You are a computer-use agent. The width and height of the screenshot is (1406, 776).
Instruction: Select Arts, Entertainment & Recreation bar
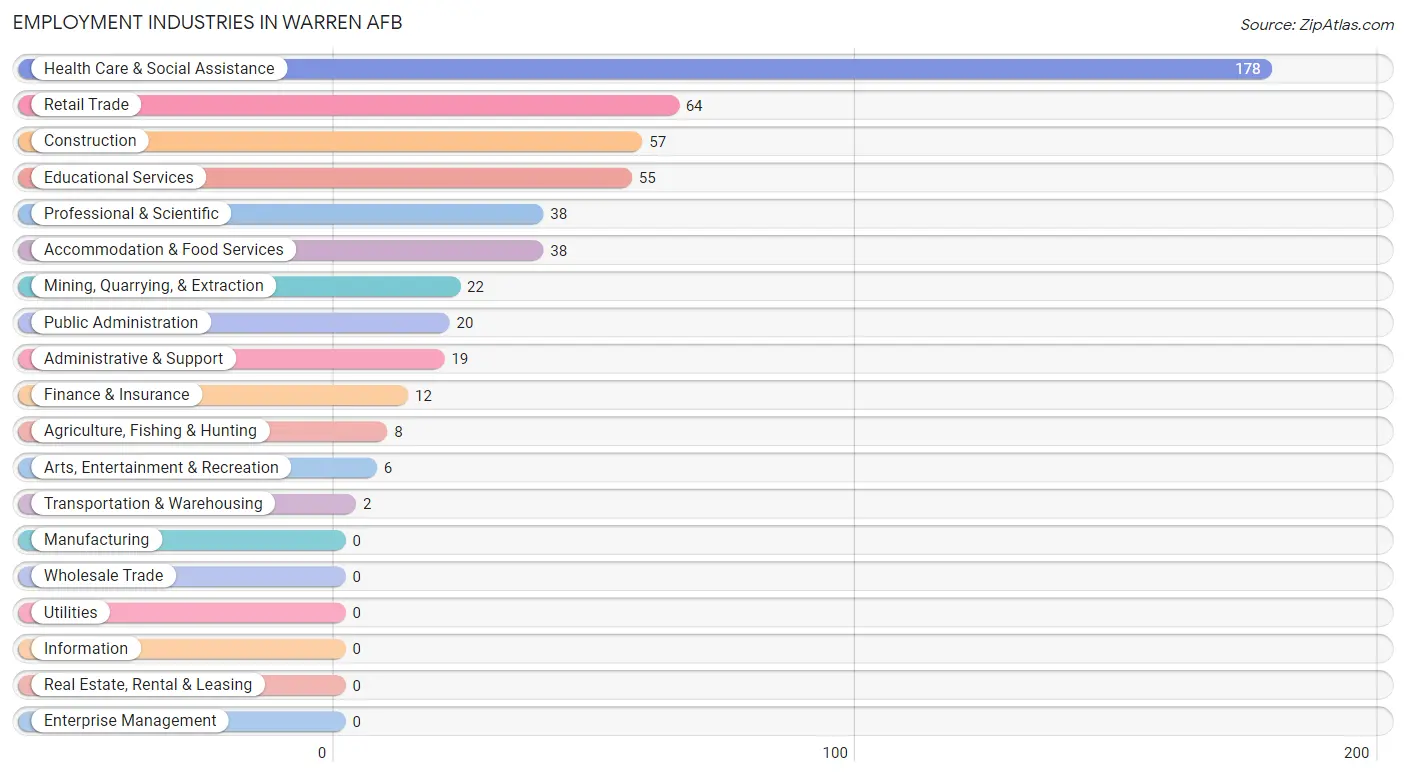(197, 467)
